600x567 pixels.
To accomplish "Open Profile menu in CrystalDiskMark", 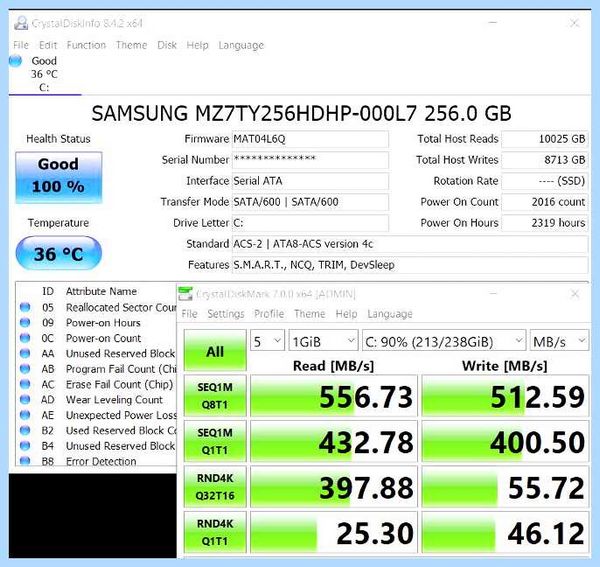I will point(269,314).
